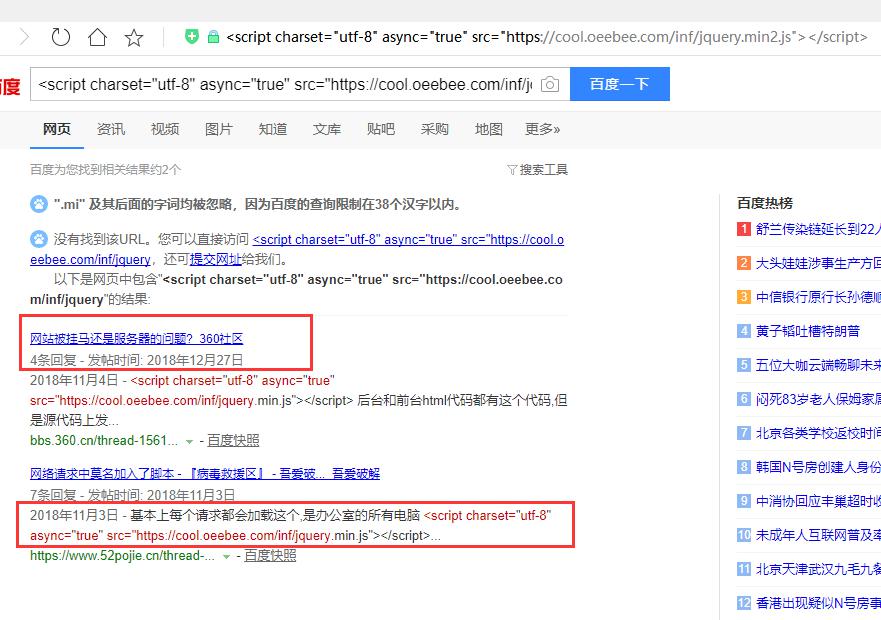View site info via green padlock icon

(214, 38)
